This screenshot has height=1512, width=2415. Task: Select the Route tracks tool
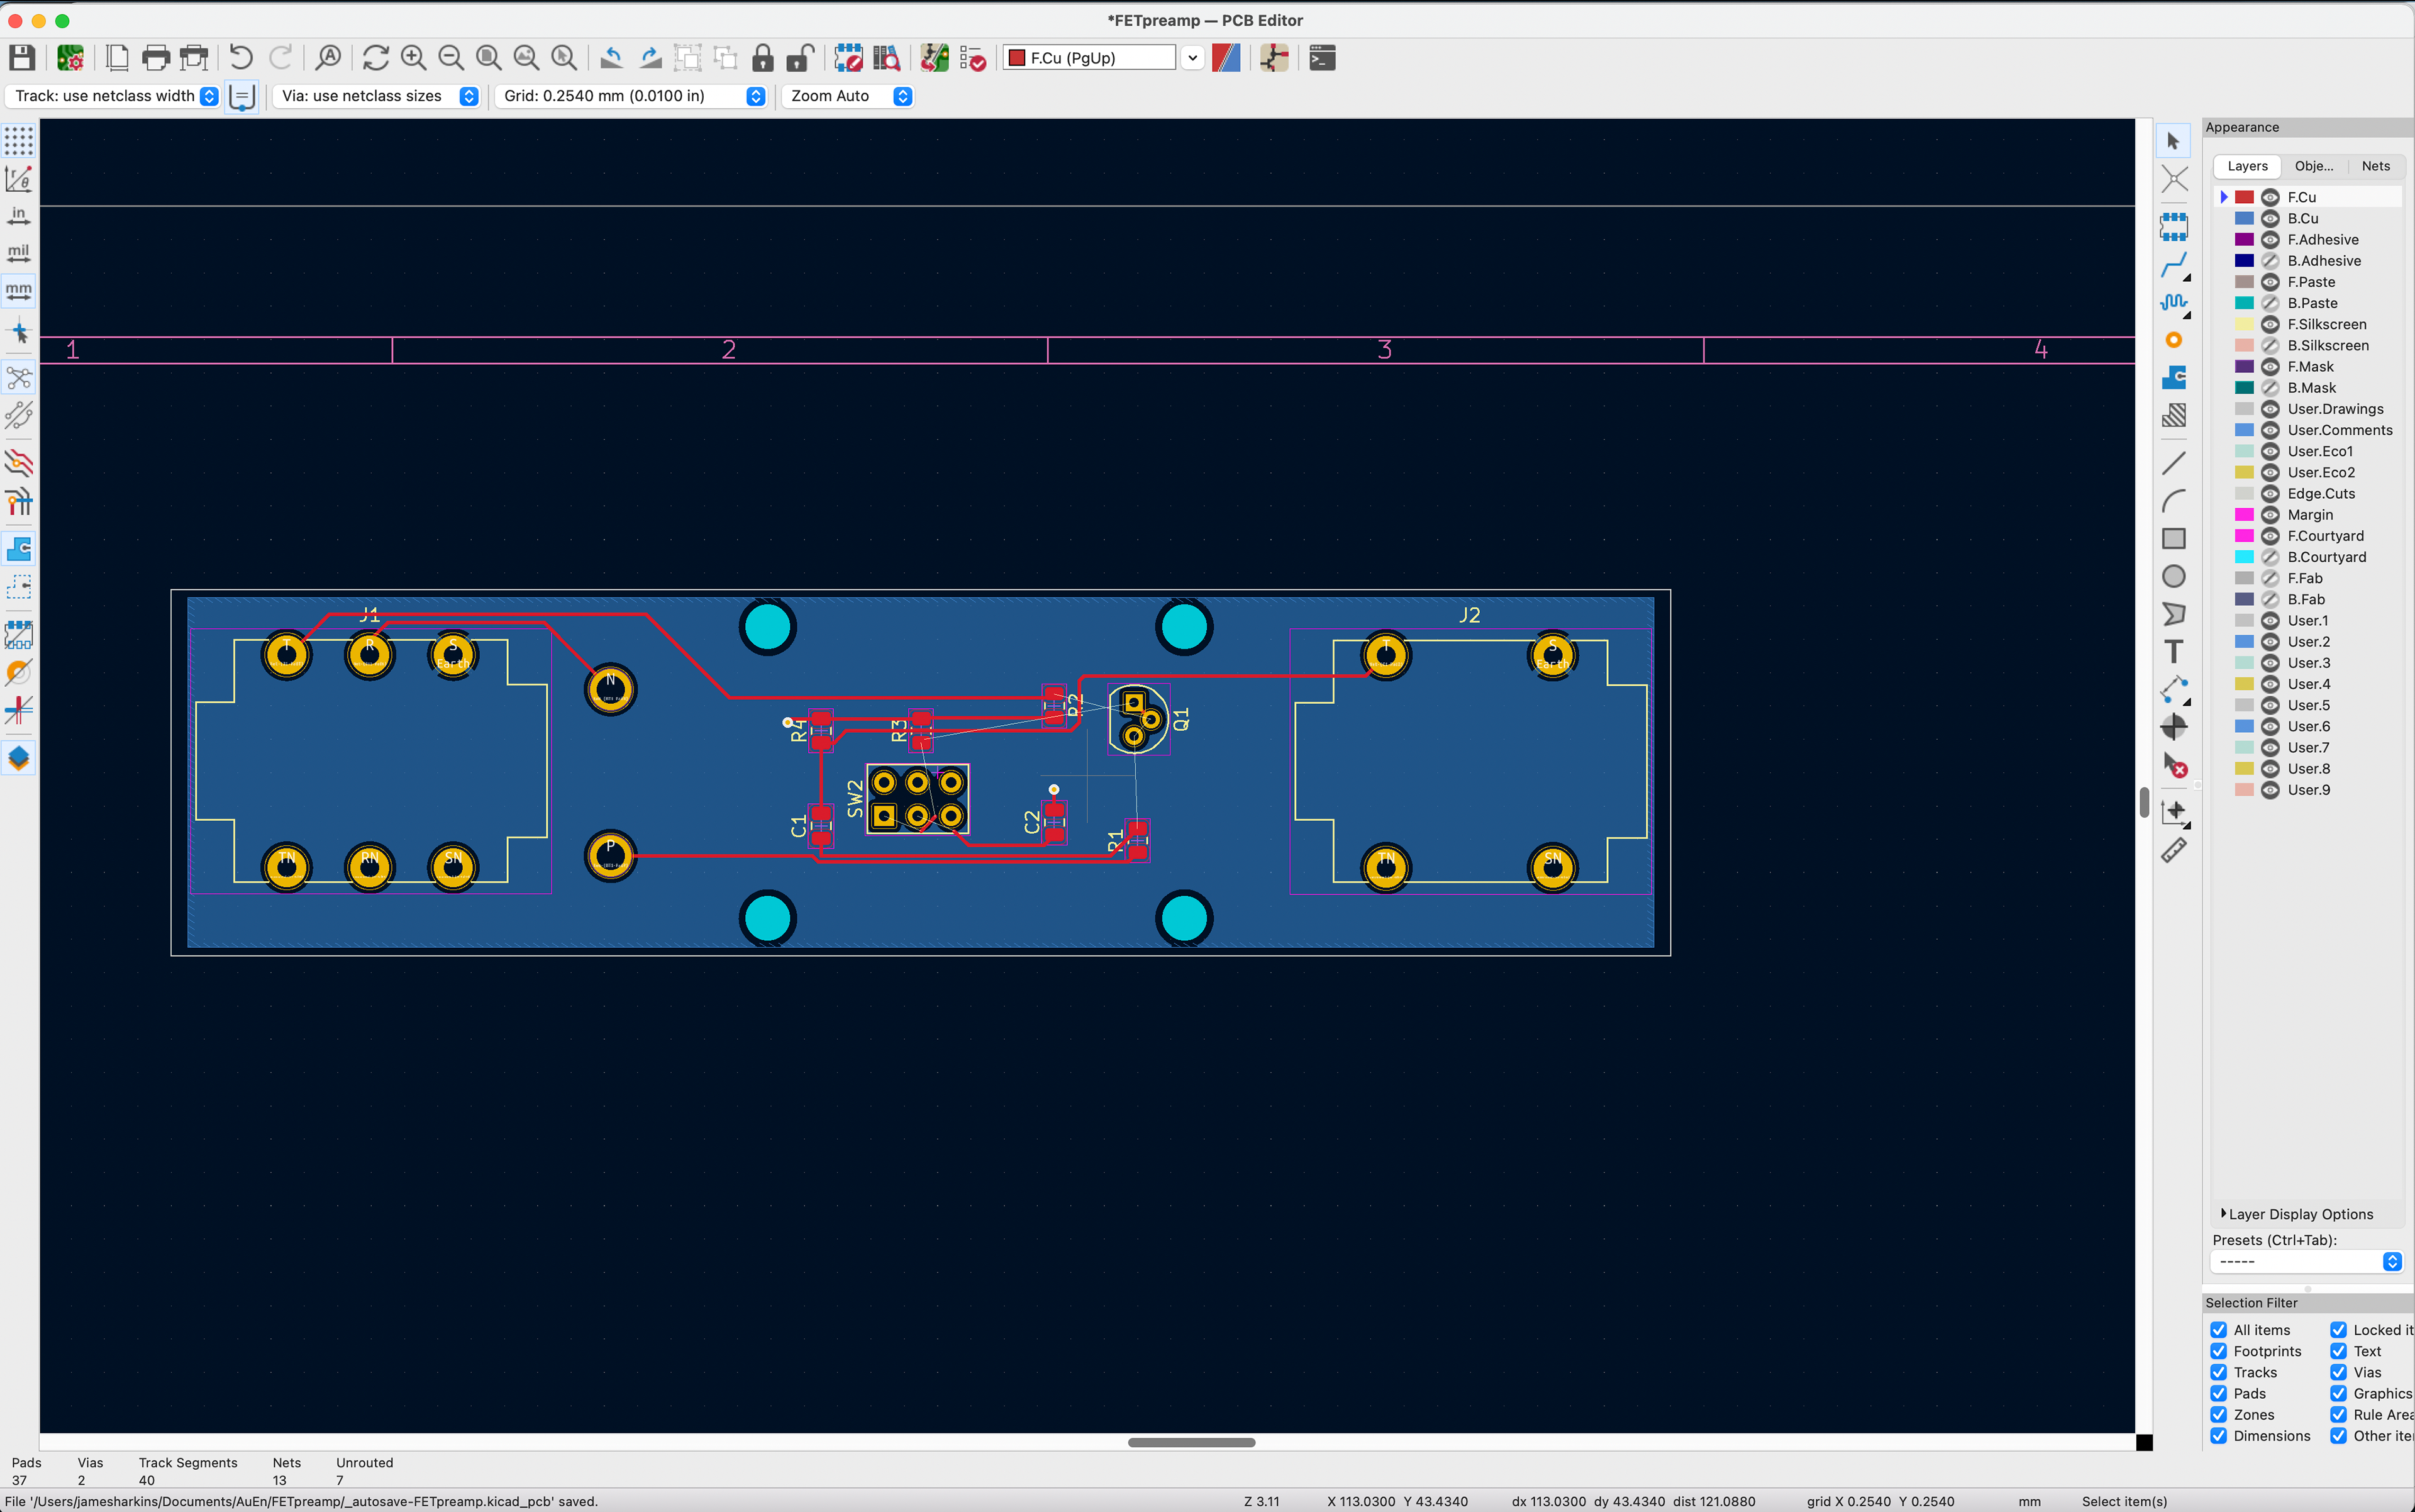pyautogui.click(x=2173, y=266)
